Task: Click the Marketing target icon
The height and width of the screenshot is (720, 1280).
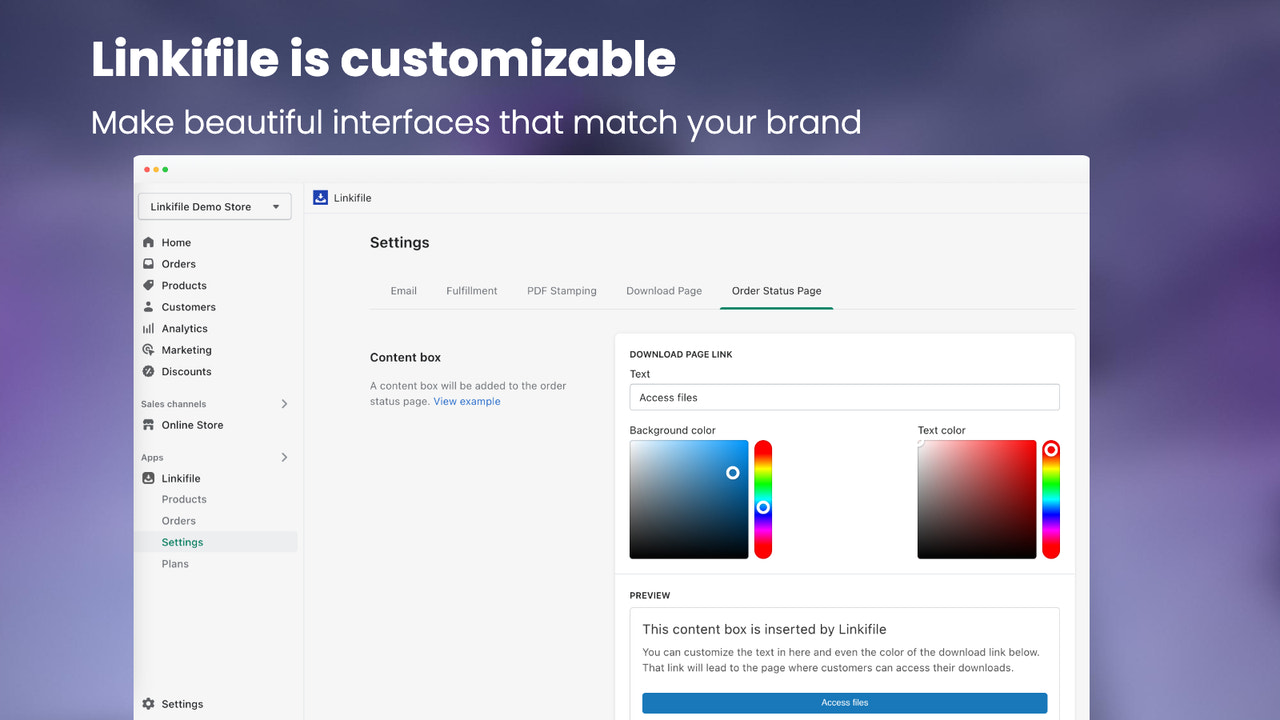Action: 149,350
